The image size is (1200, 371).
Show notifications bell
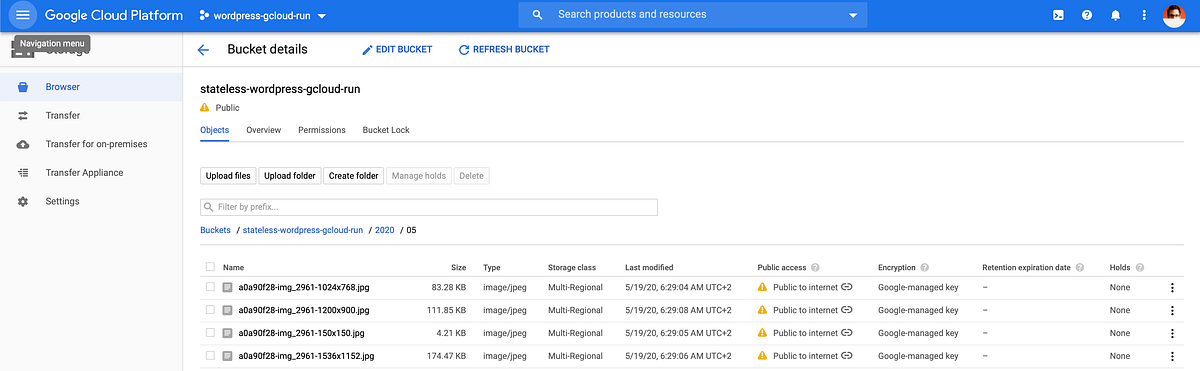1115,15
